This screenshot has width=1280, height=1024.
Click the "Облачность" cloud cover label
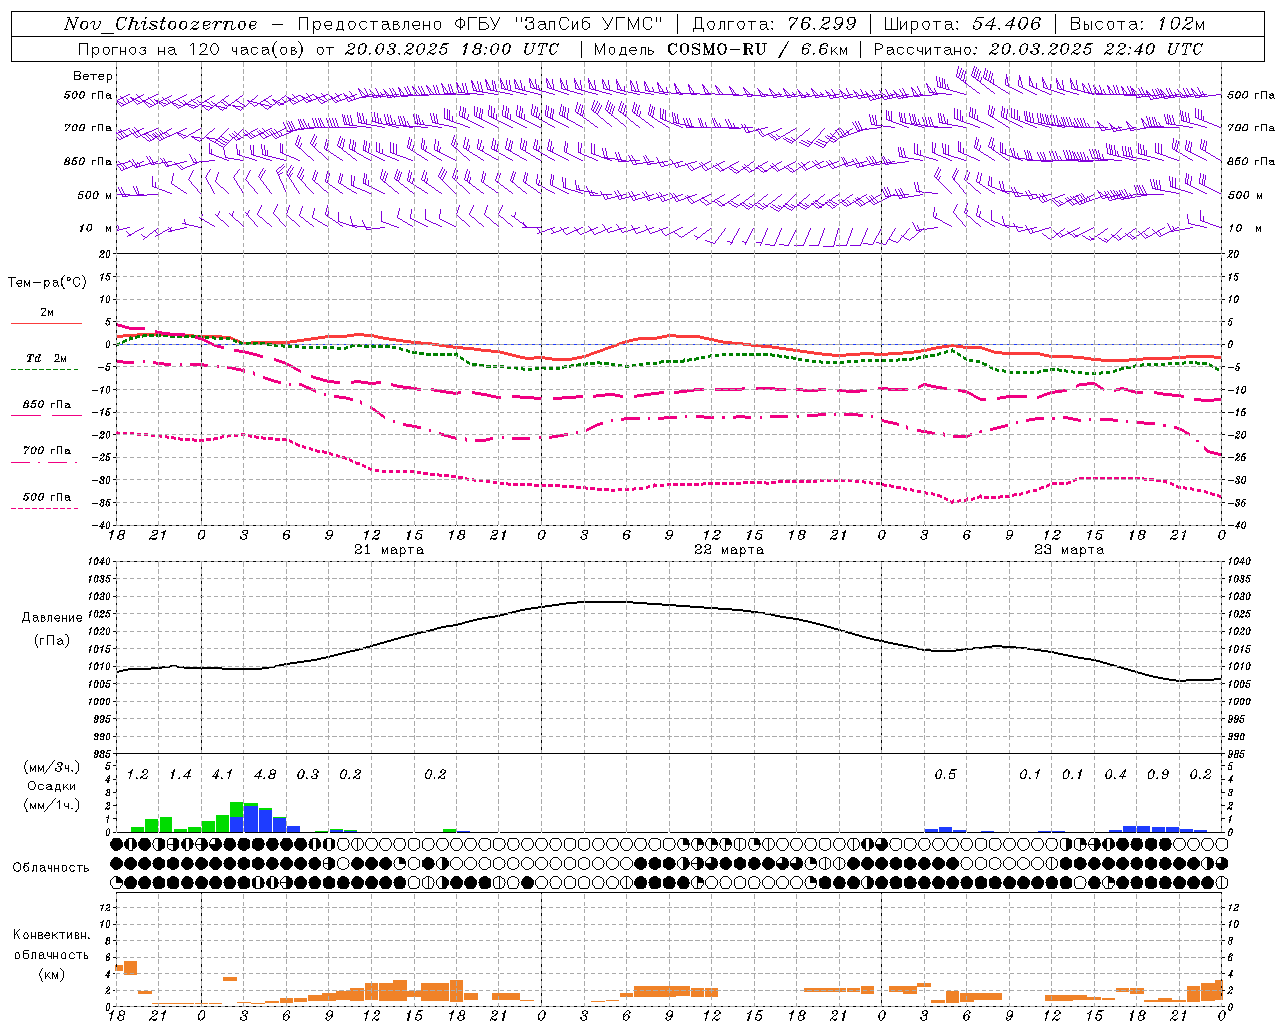(x=51, y=868)
